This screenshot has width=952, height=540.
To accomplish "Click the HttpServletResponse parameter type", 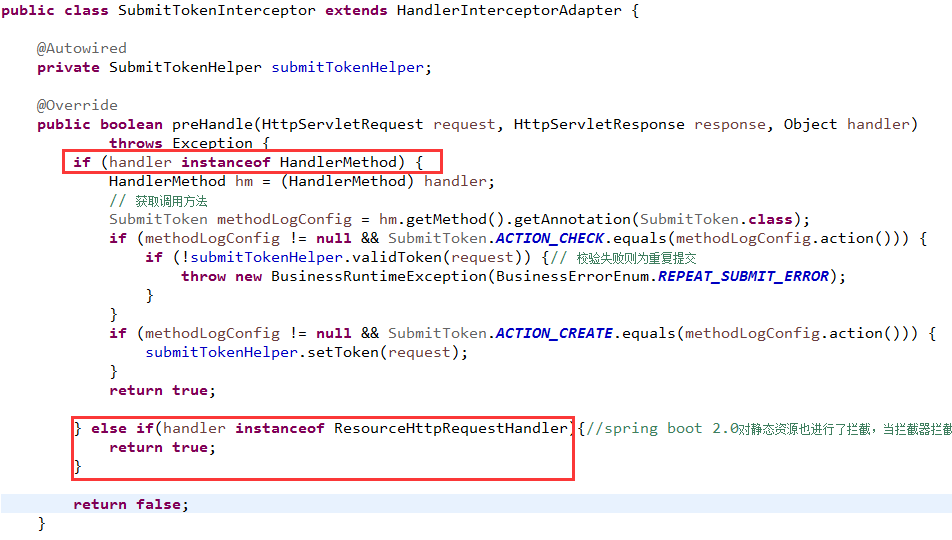I will coord(599,125).
